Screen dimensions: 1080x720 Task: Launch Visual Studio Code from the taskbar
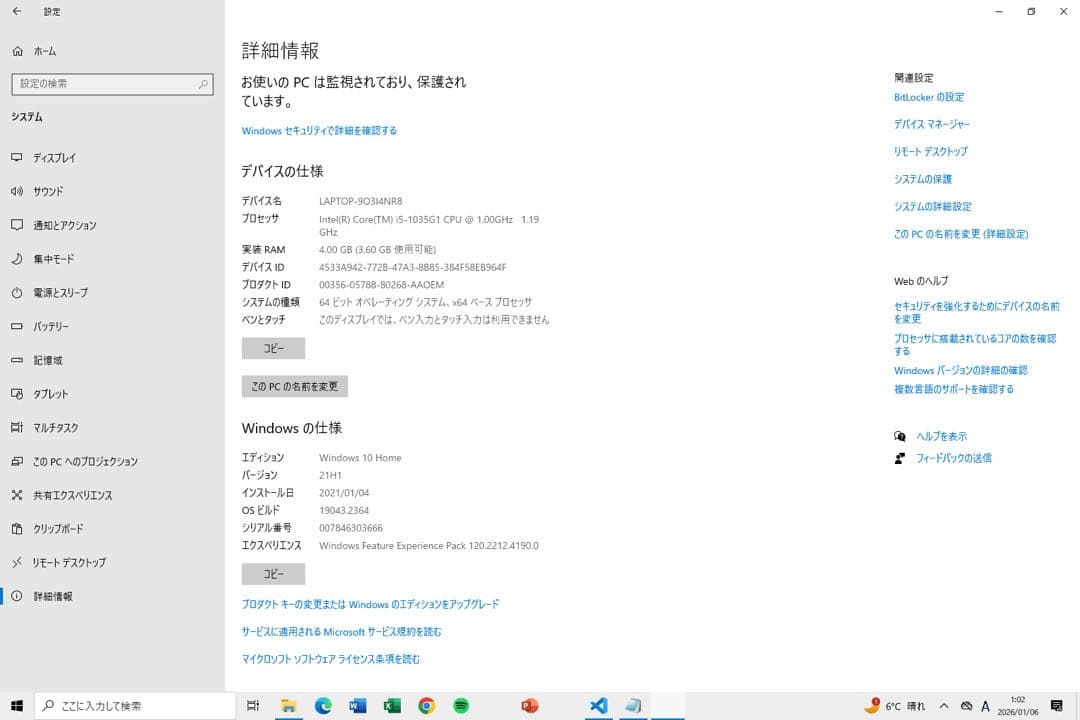(598, 706)
